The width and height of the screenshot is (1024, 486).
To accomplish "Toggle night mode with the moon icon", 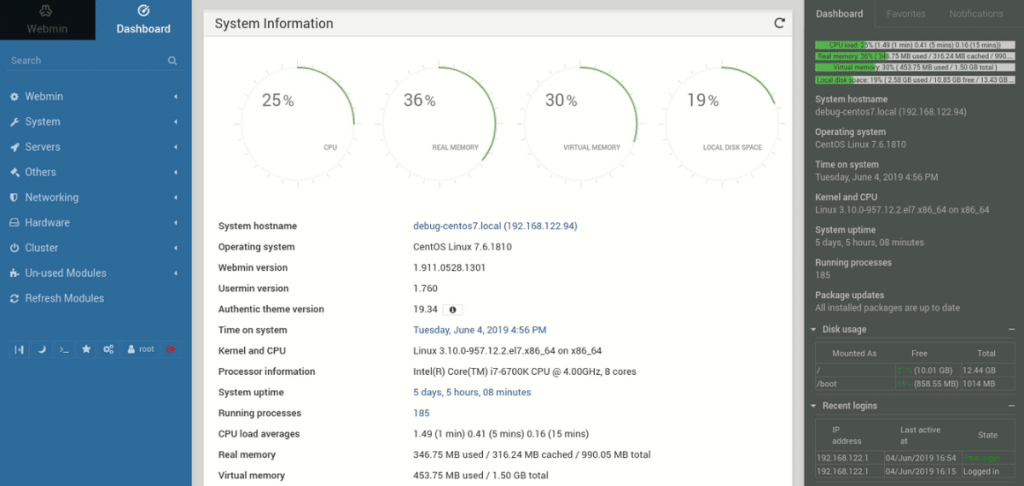I will [x=42, y=349].
